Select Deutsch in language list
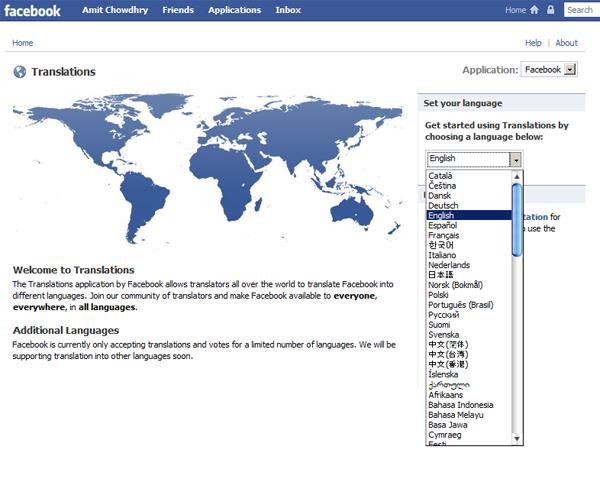600x495 pixels. coord(469,205)
